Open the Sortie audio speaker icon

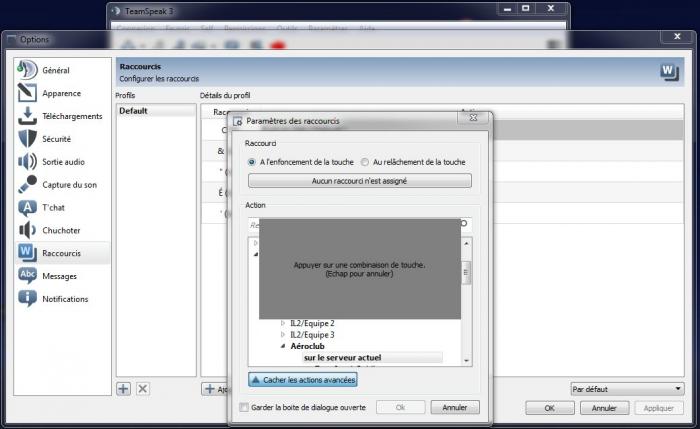coord(27,161)
